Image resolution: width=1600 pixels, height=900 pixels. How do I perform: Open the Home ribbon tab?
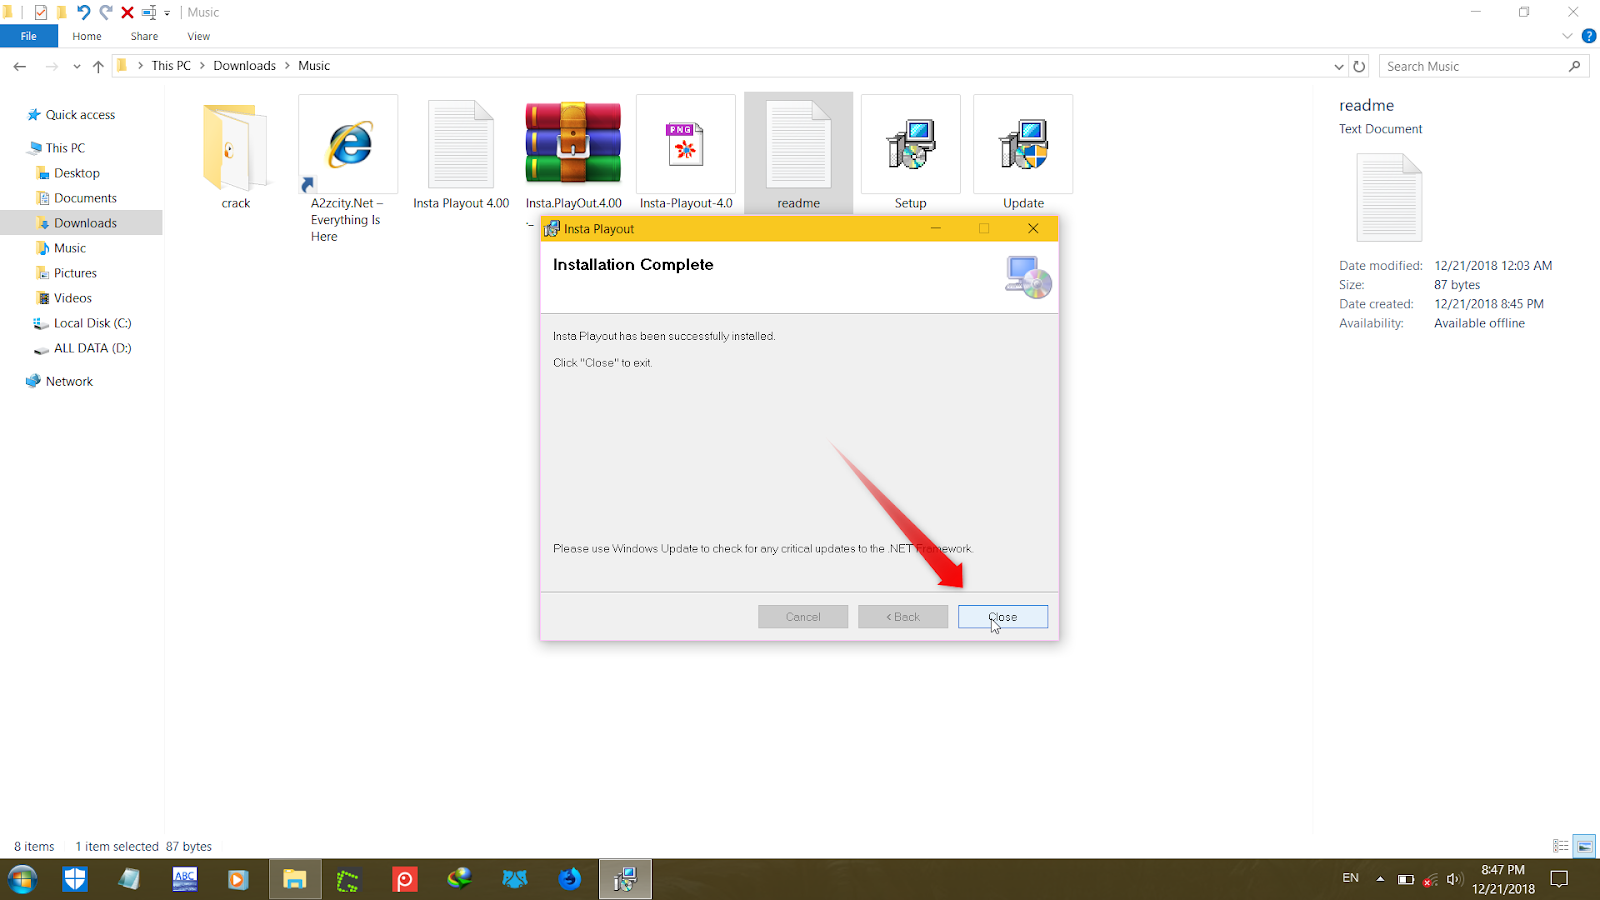point(87,36)
